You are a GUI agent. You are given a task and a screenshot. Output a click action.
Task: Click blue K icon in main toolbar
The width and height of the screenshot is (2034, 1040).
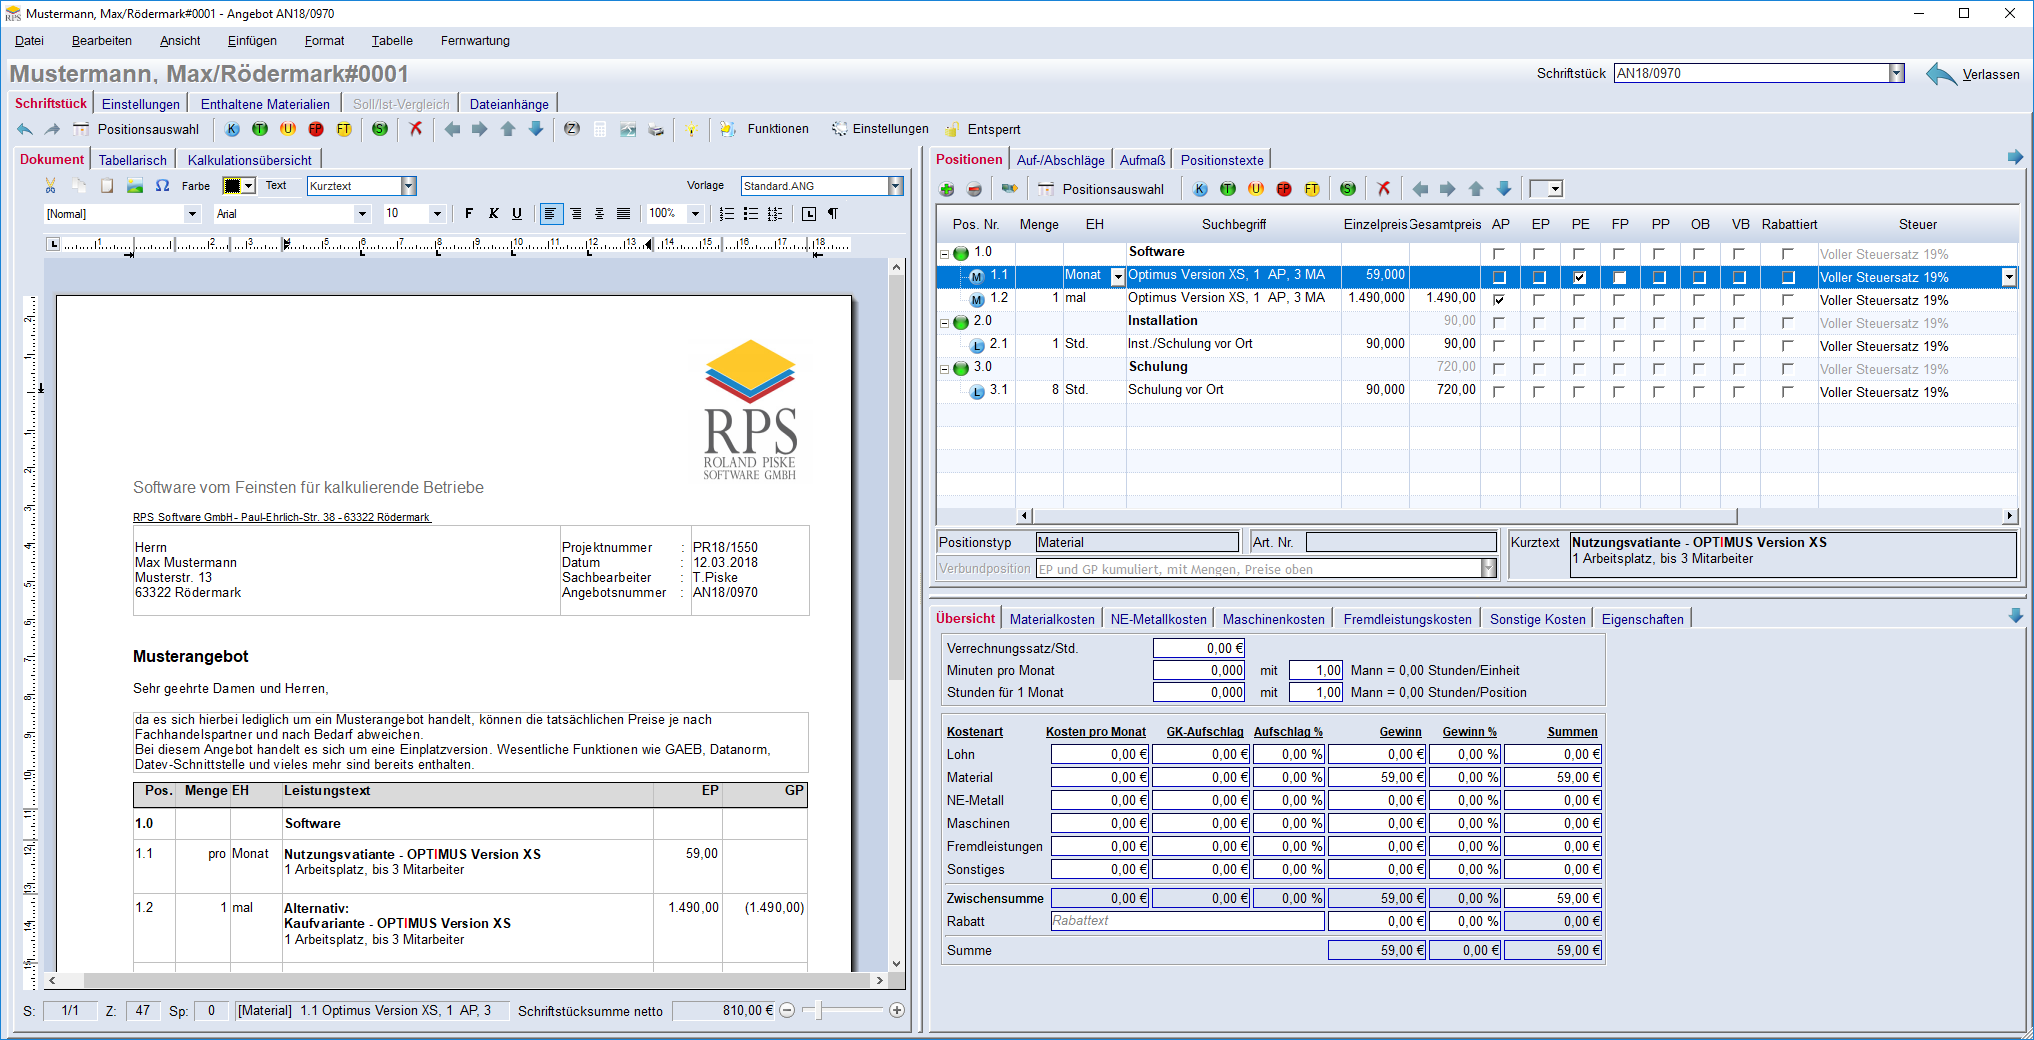(x=232, y=129)
